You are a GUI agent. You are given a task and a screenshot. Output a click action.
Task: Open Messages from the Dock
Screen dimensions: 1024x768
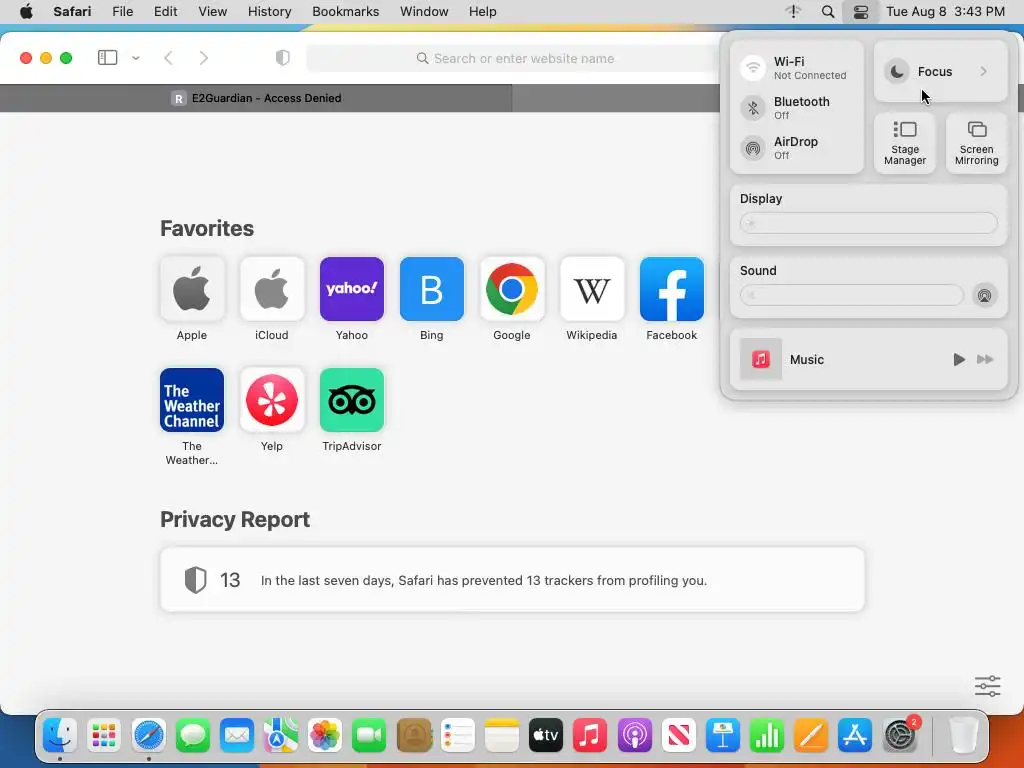point(193,735)
